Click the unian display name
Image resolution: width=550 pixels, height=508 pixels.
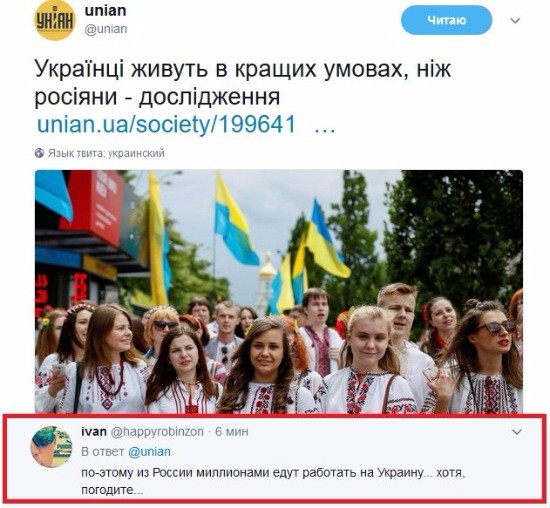click(105, 11)
